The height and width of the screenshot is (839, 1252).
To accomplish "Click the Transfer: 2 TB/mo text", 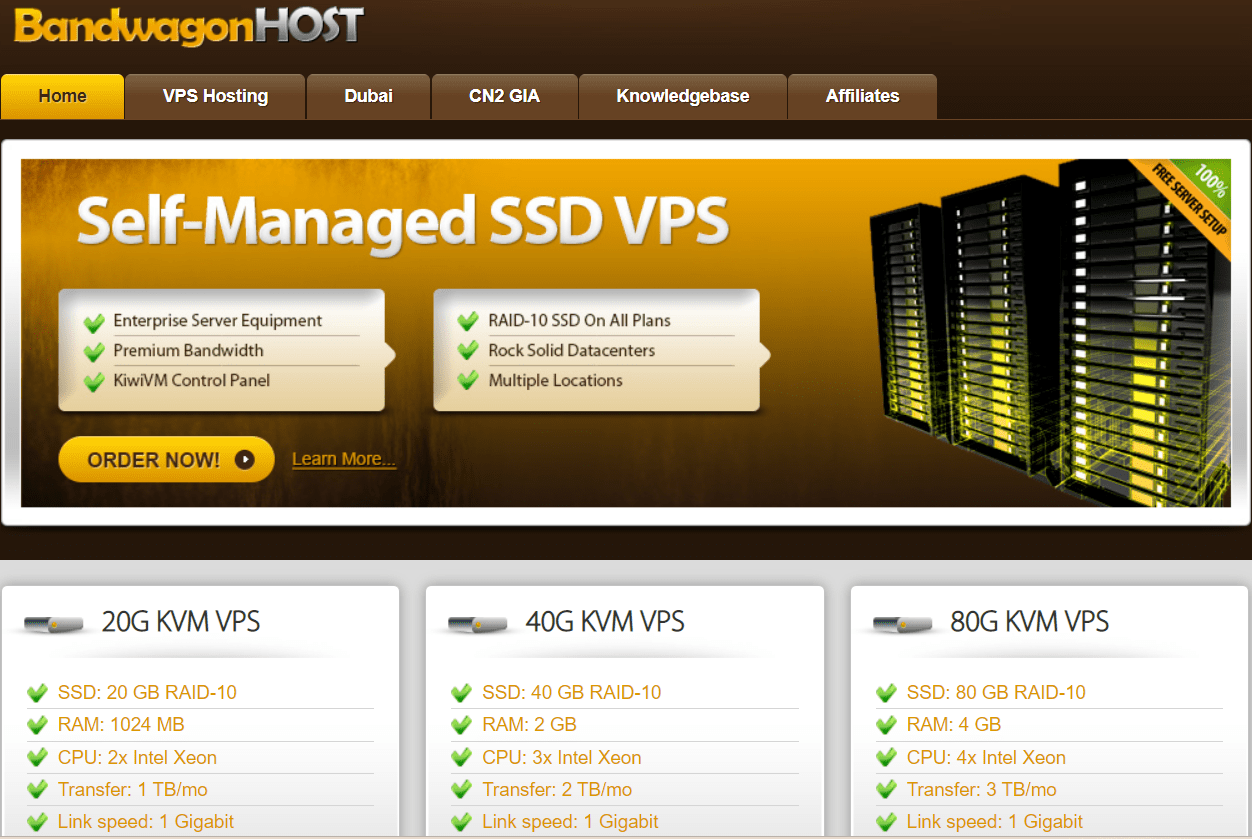I will click(x=557, y=789).
